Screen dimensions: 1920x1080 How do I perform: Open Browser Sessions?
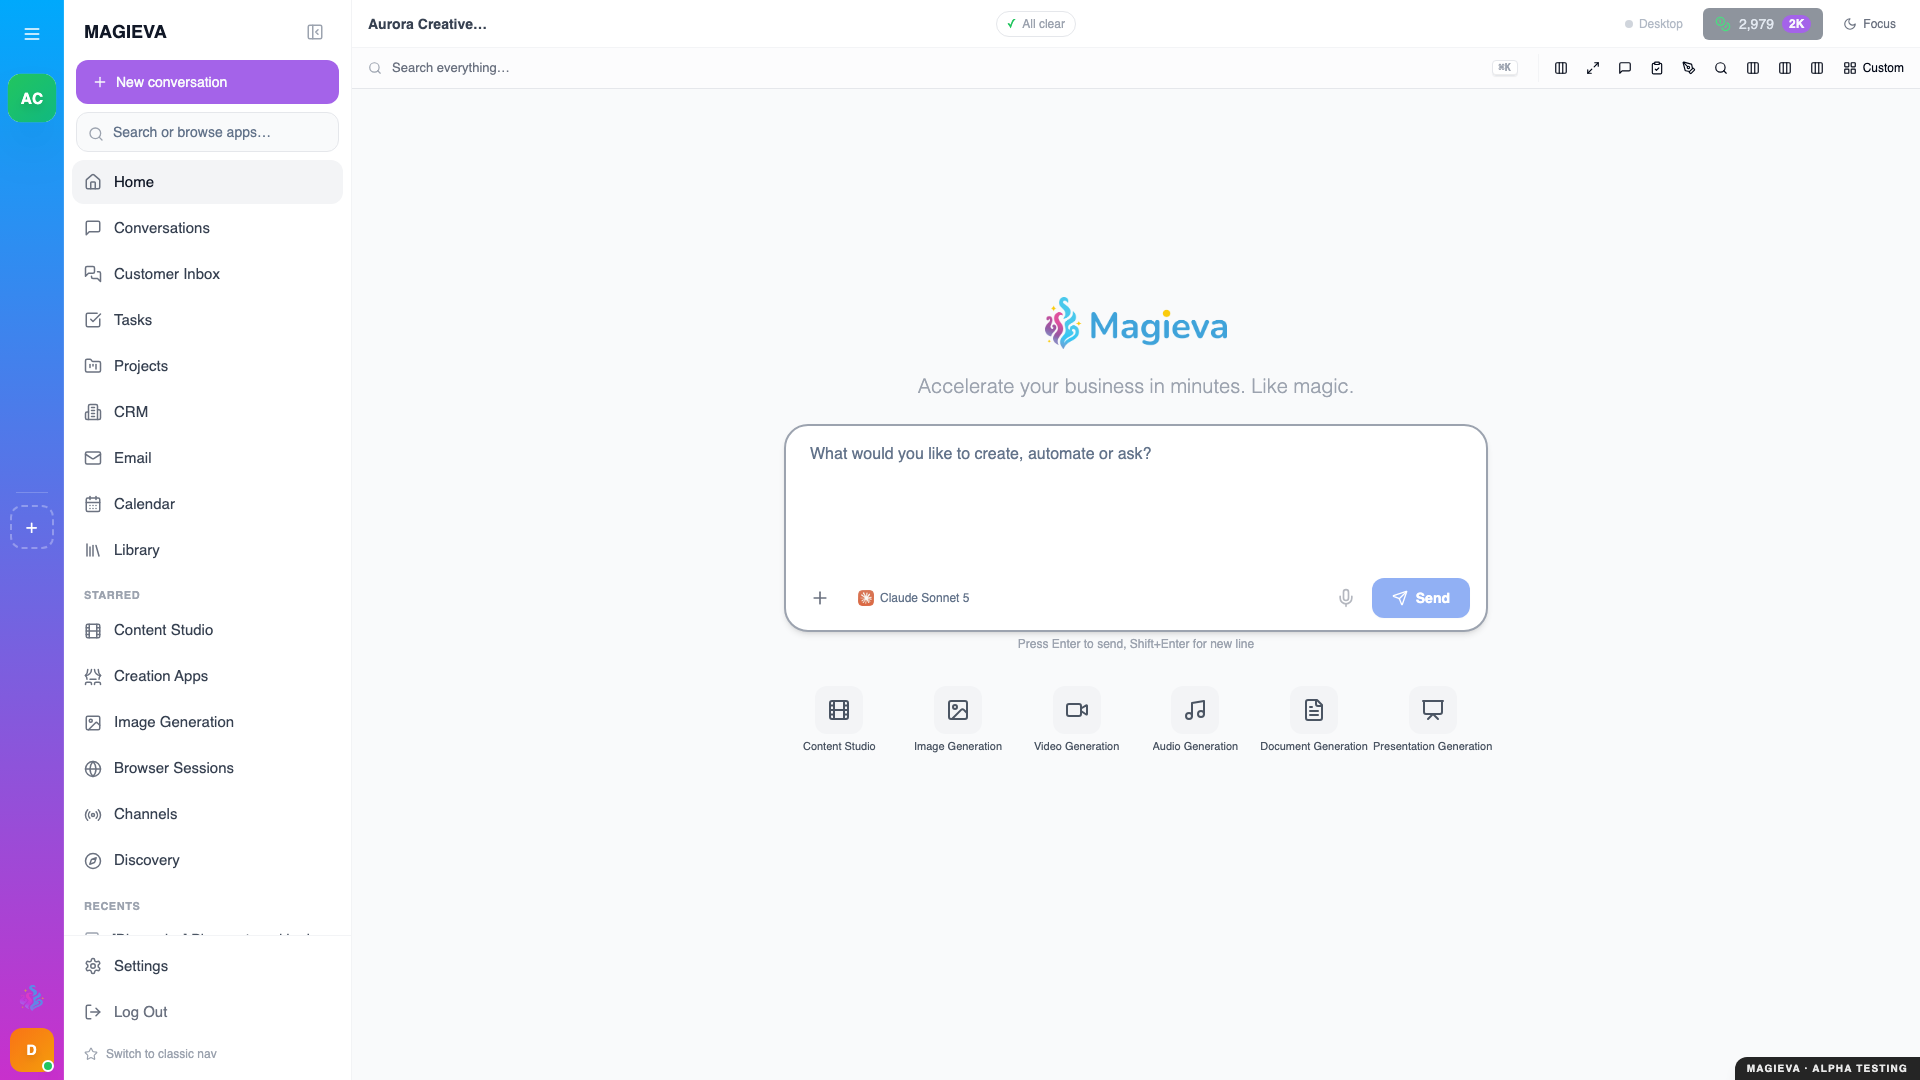pos(207,768)
